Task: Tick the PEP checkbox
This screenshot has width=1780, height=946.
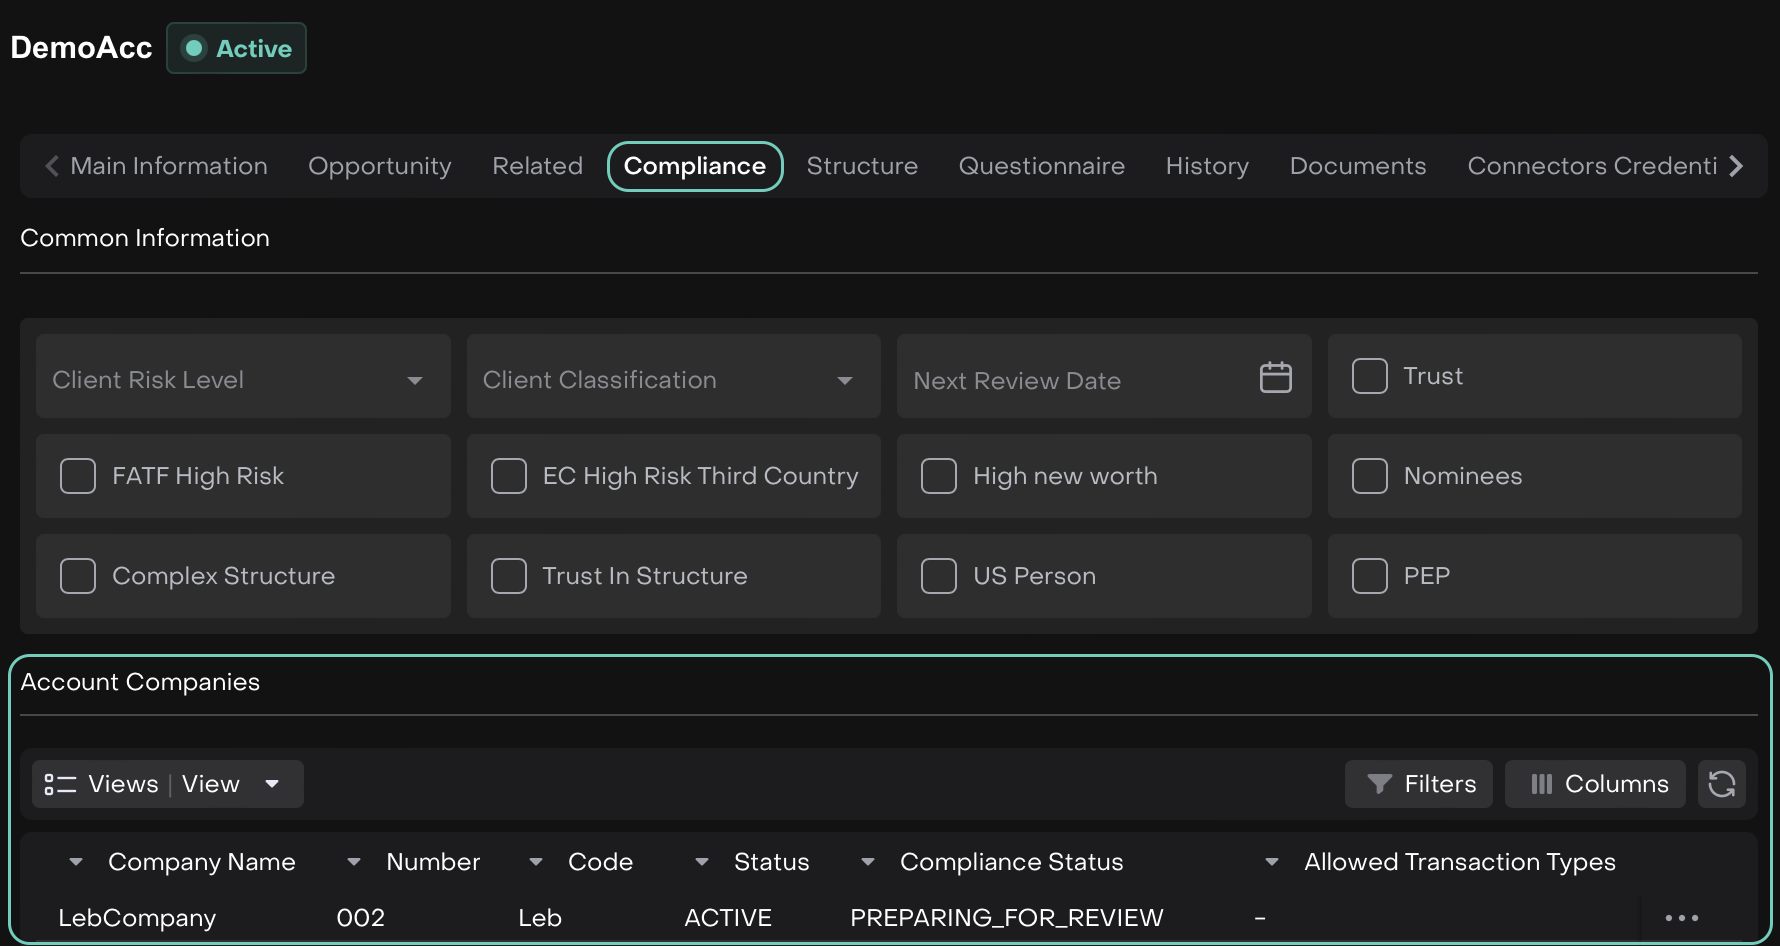Action: coord(1369,576)
